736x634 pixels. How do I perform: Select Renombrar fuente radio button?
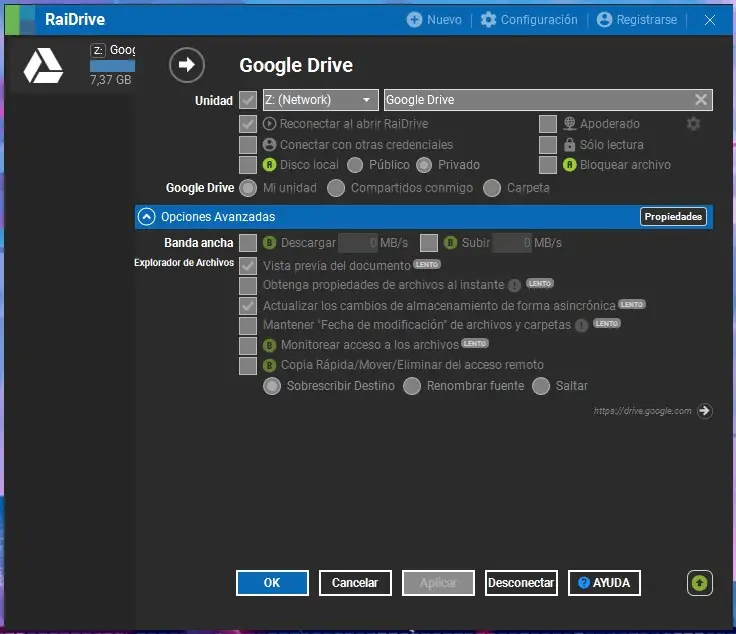coord(412,386)
